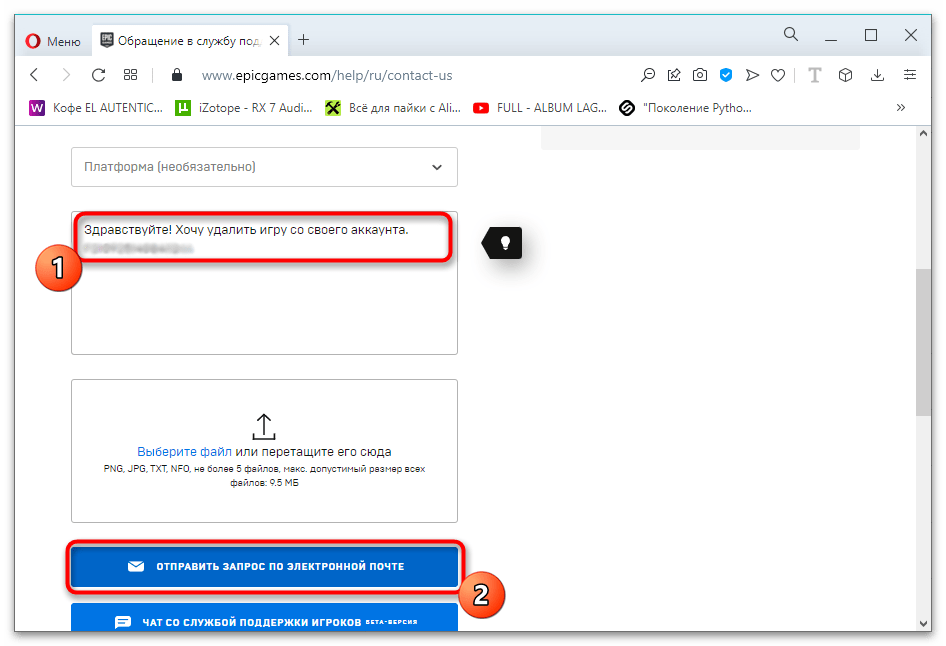Select the Epic Games support request tab

click(x=189, y=40)
